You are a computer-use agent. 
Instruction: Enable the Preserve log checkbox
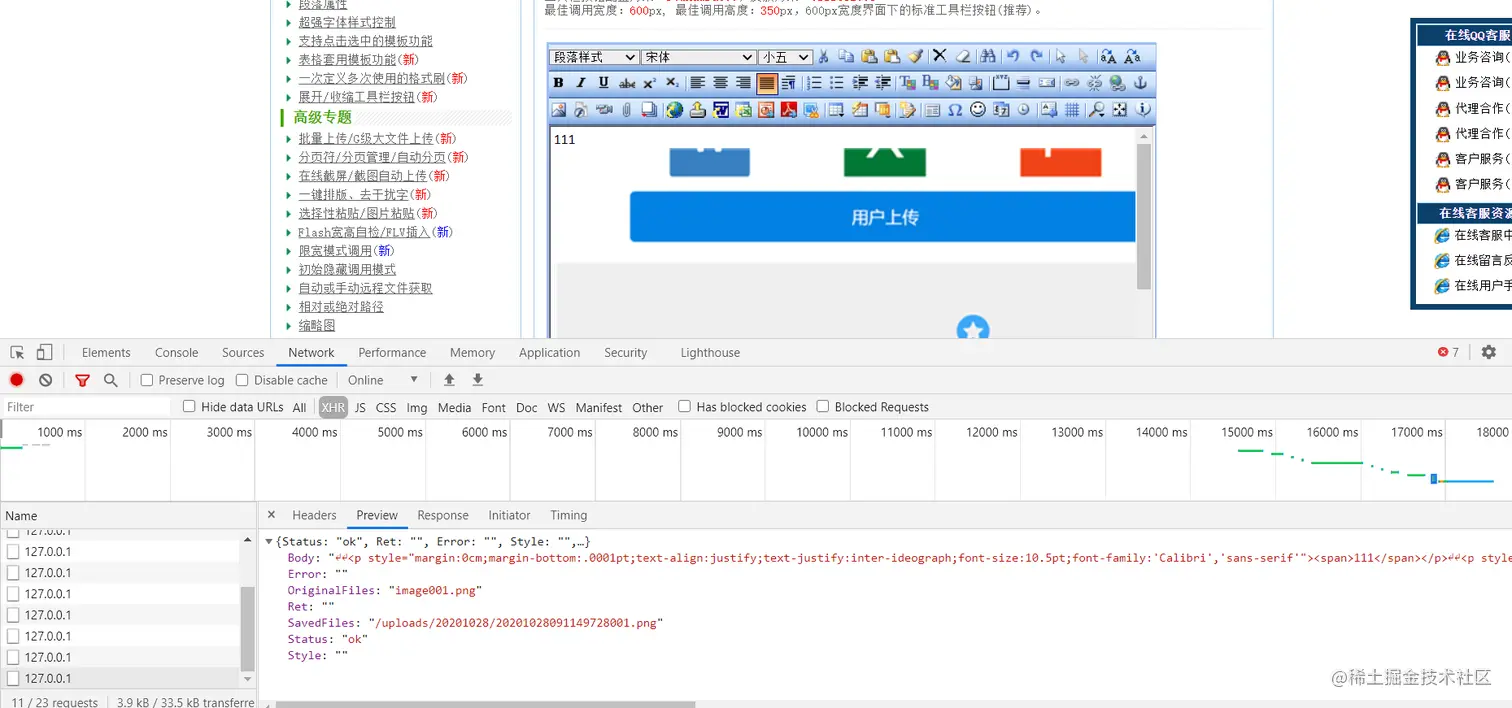tap(147, 380)
